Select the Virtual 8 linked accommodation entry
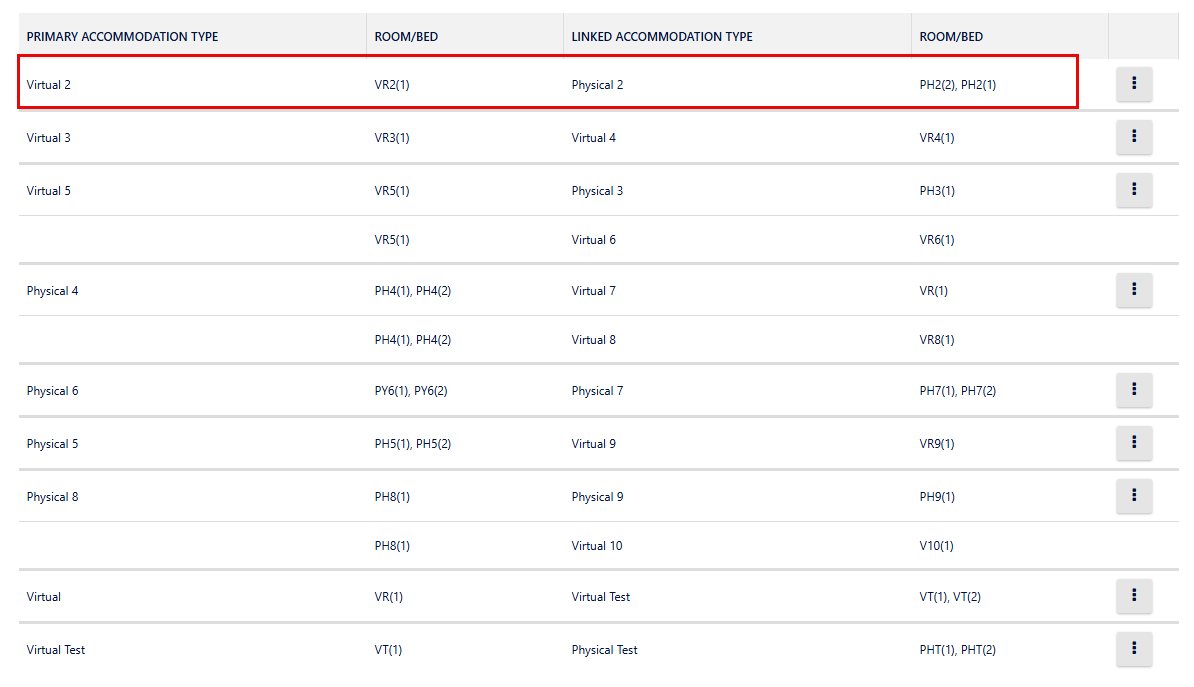This screenshot has height=687, width=1194. (594, 340)
